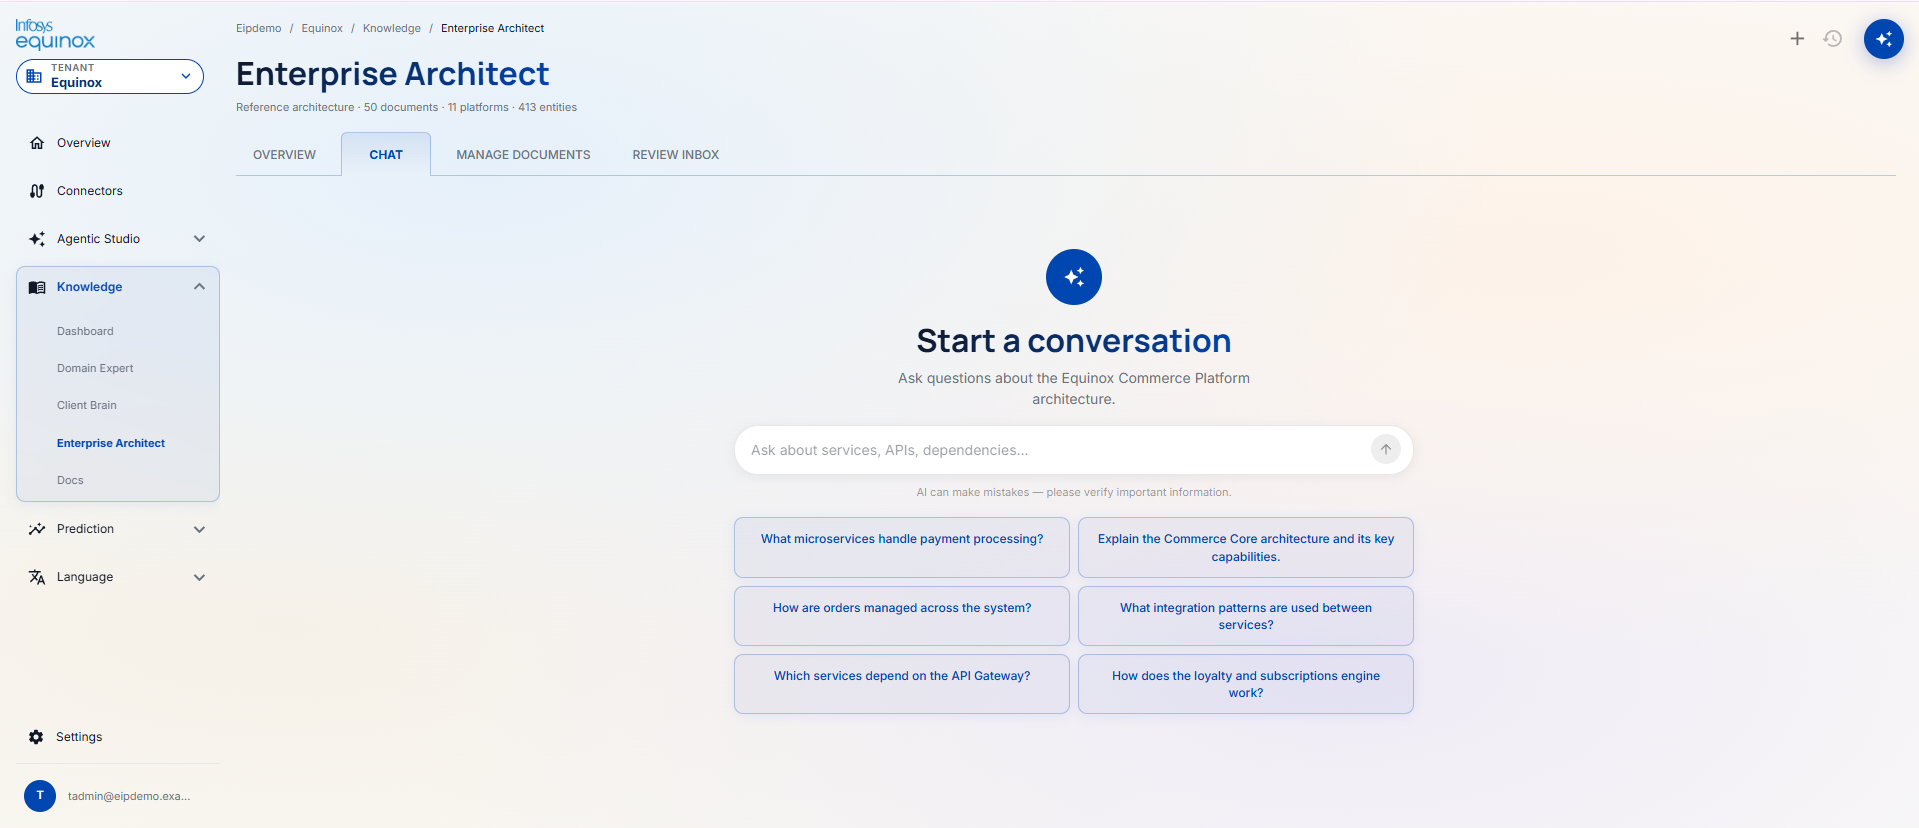Select the CHAT tab

click(x=386, y=155)
